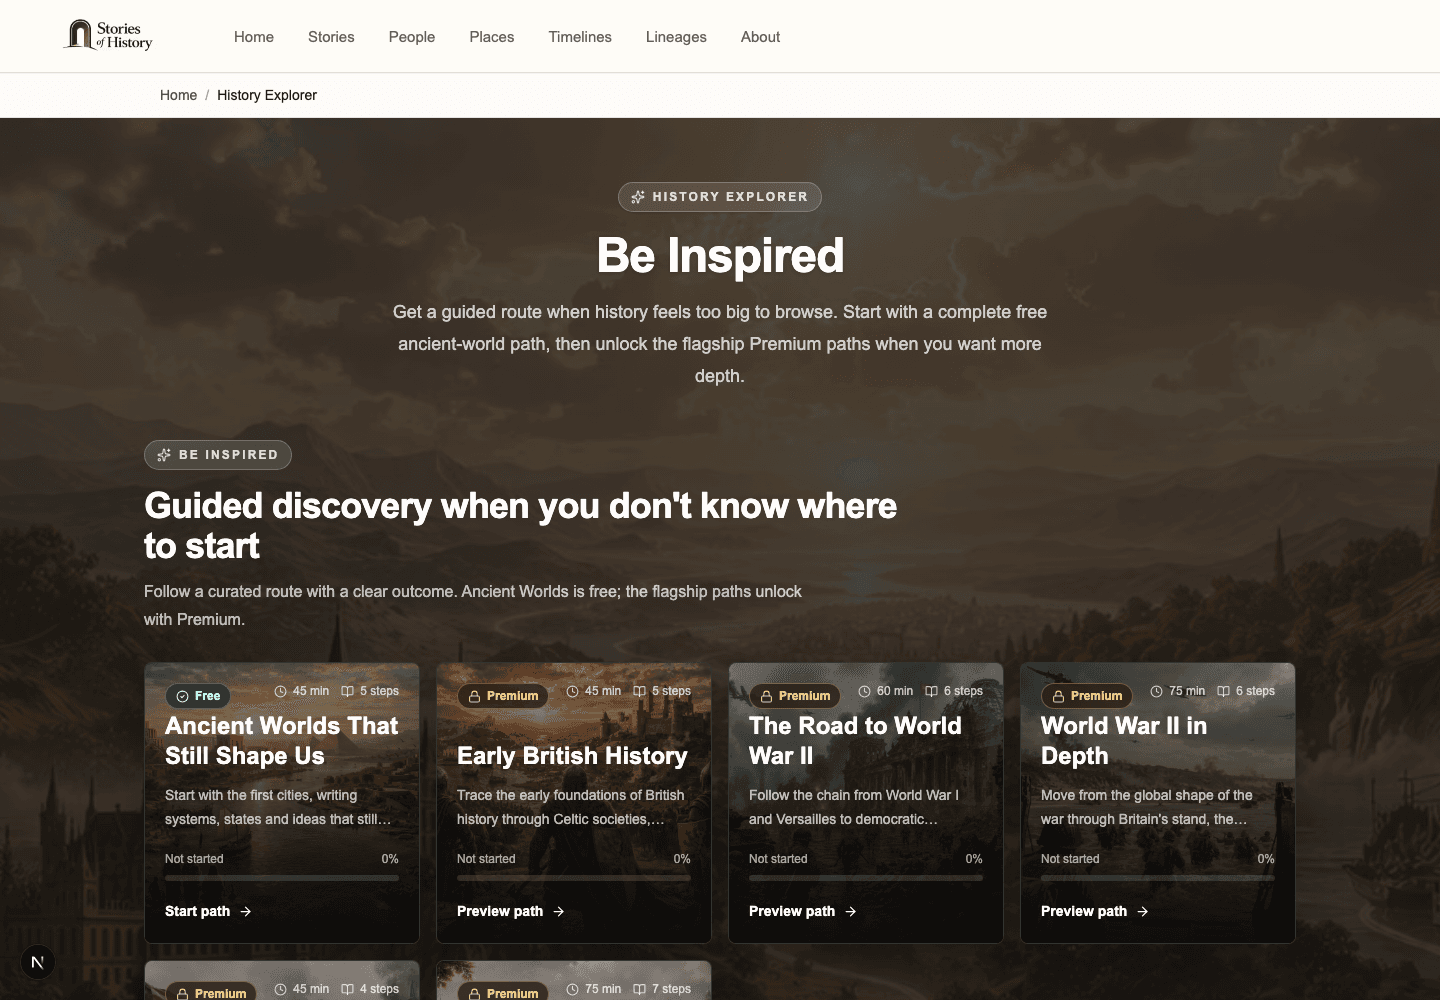Open the Ancient Worlds That Still Shape Us title
This screenshot has height=1000, width=1440.
(282, 741)
